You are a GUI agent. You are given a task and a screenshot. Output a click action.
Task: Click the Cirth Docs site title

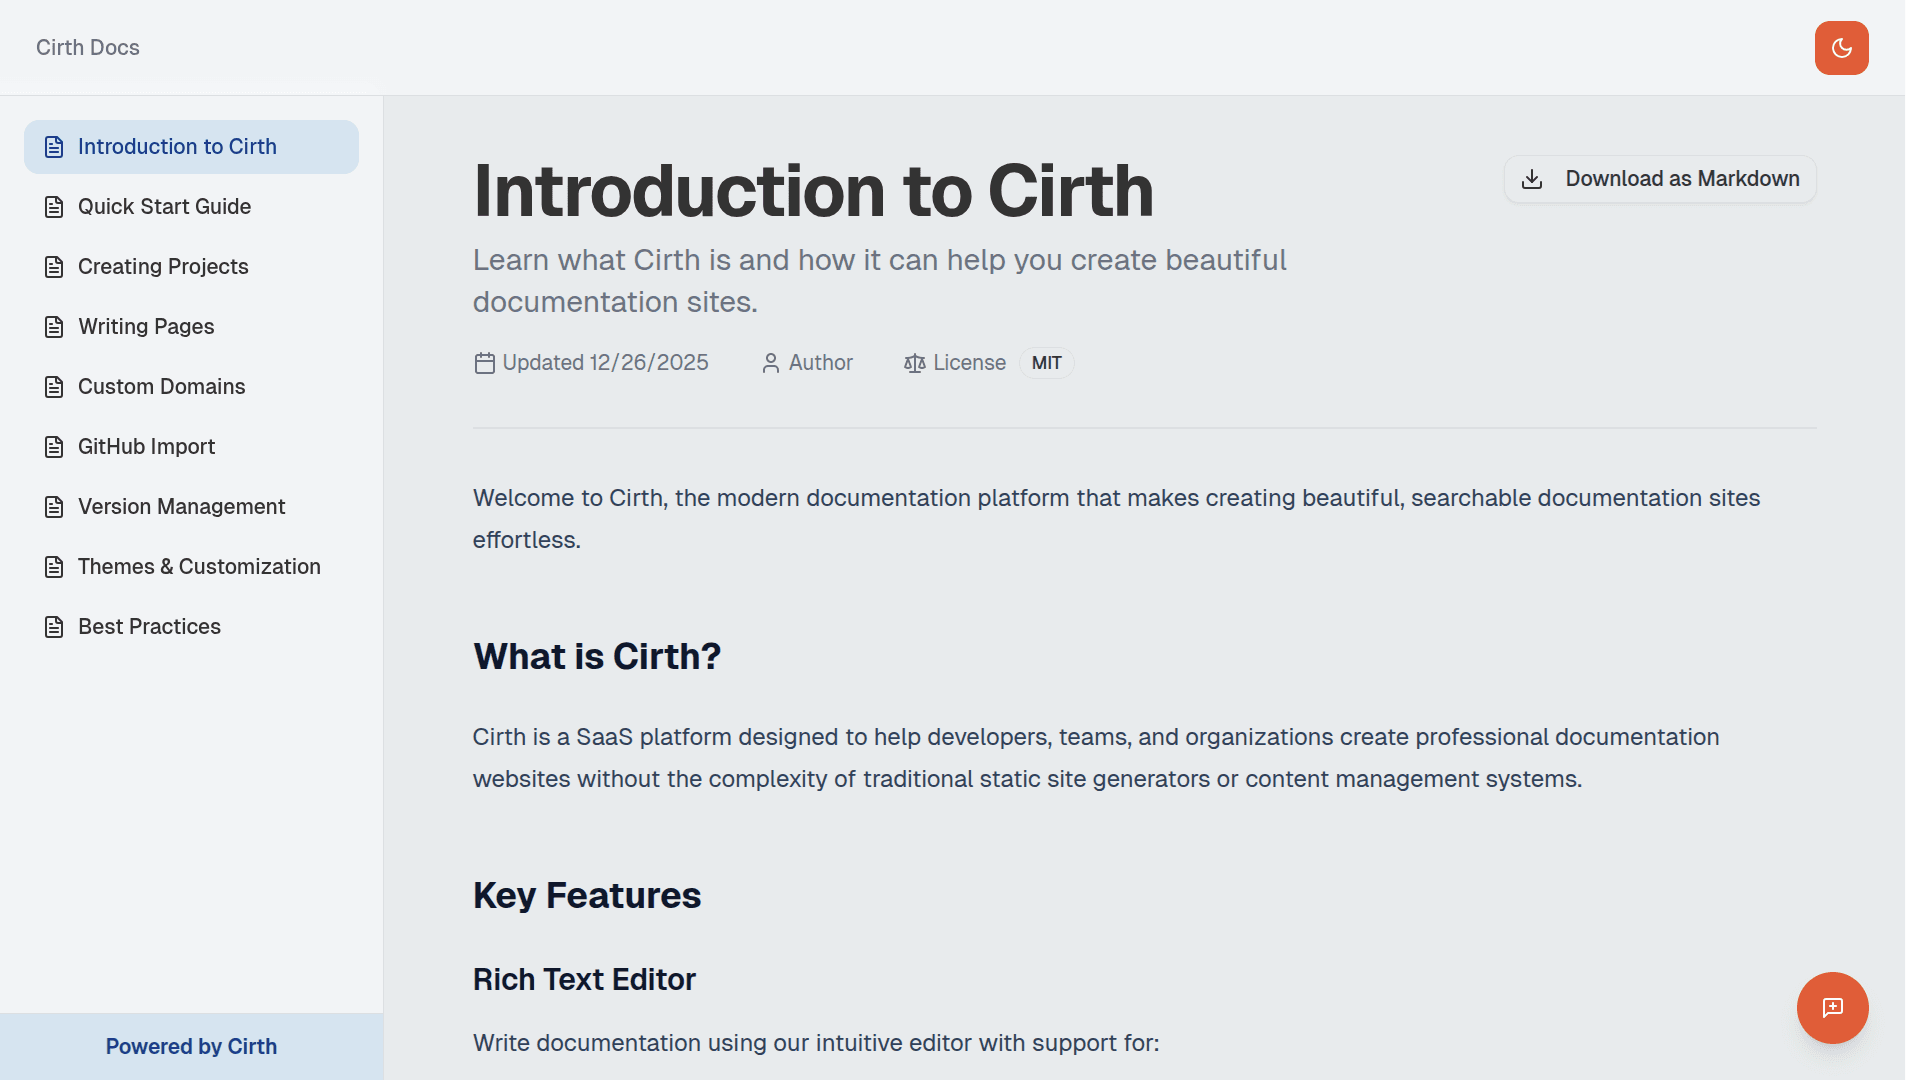pos(87,47)
